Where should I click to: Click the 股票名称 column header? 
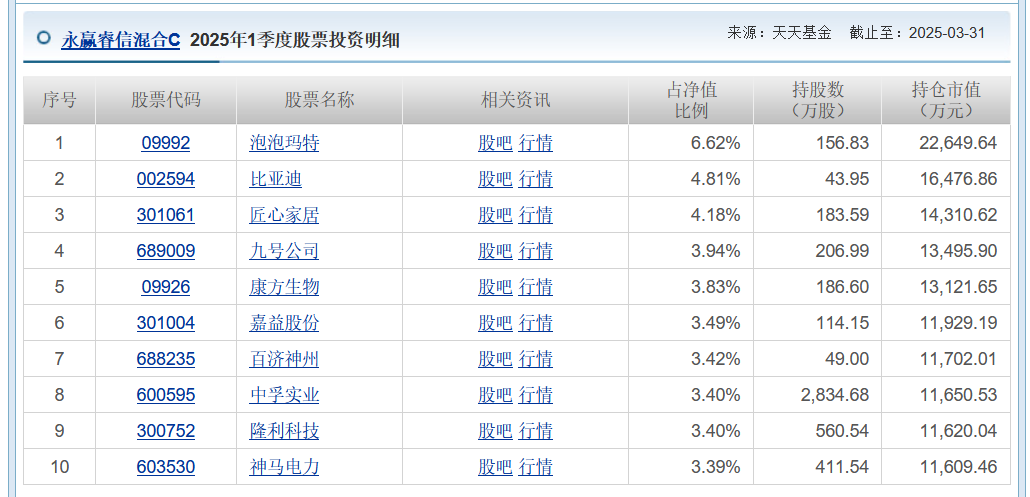pyautogui.click(x=319, y=100)
